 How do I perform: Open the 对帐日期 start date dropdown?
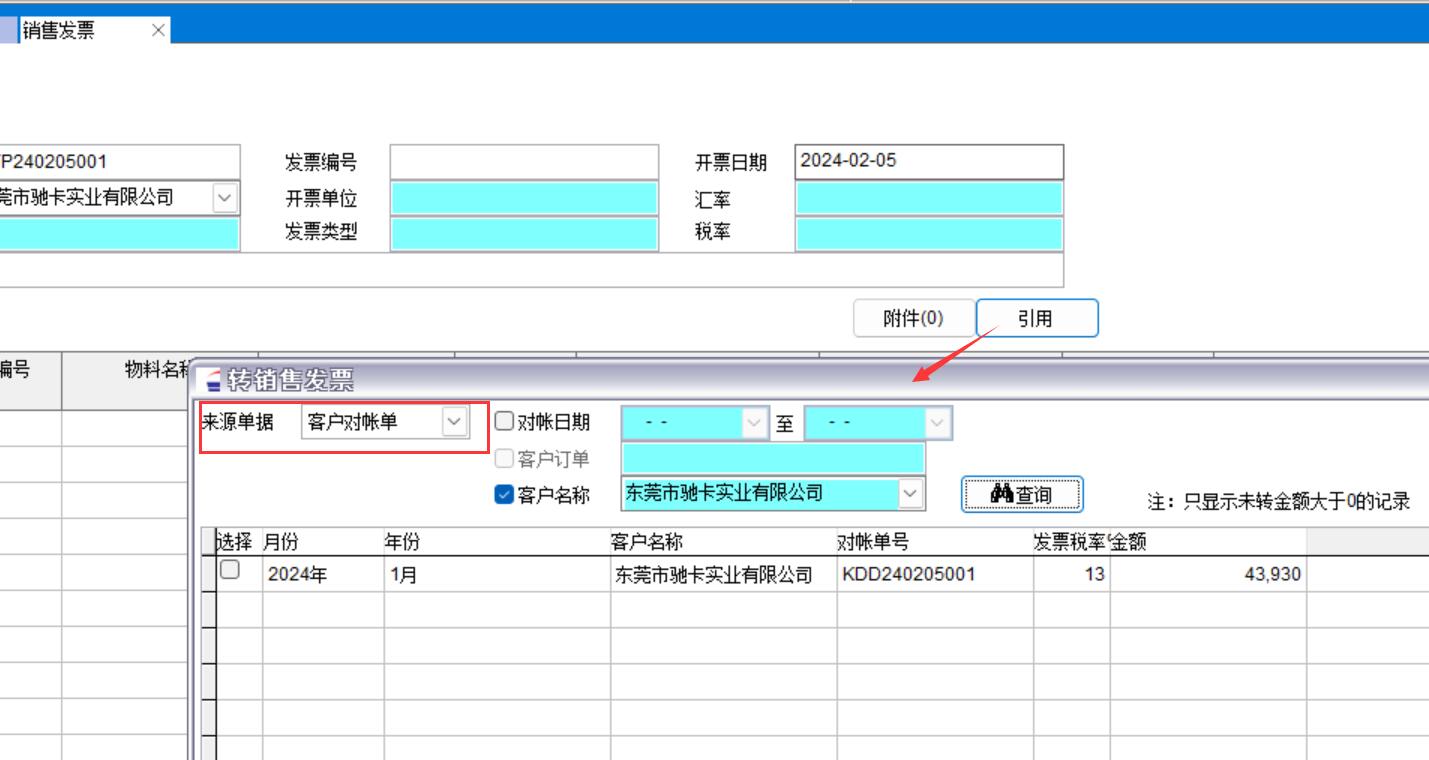(x=754, y=423)
